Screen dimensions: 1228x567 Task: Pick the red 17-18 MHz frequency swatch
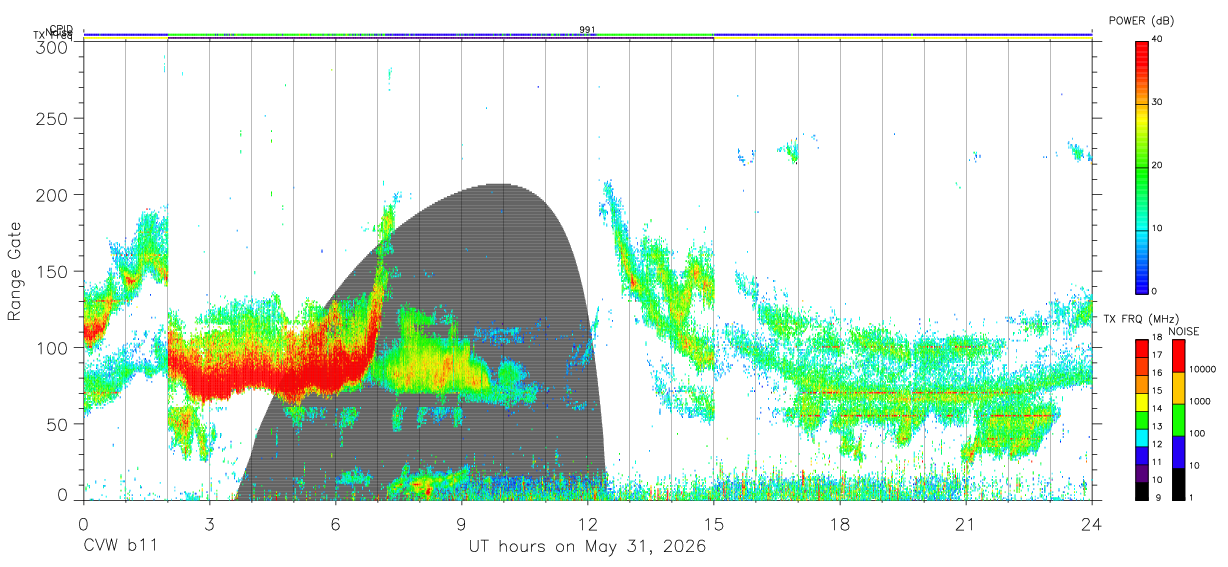[1141, 349]
